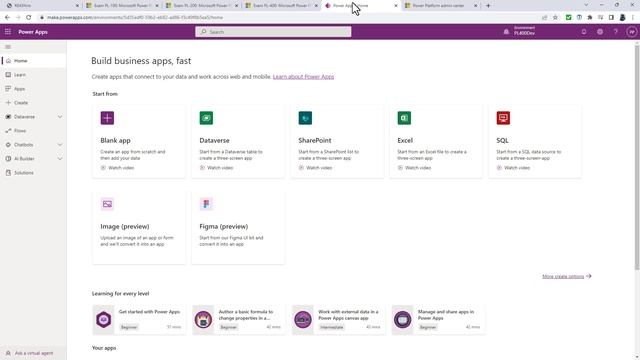Click the red SQL tile icon
Image resolution: width=640 pixels, height=360 pixels.
pos(503,118)
